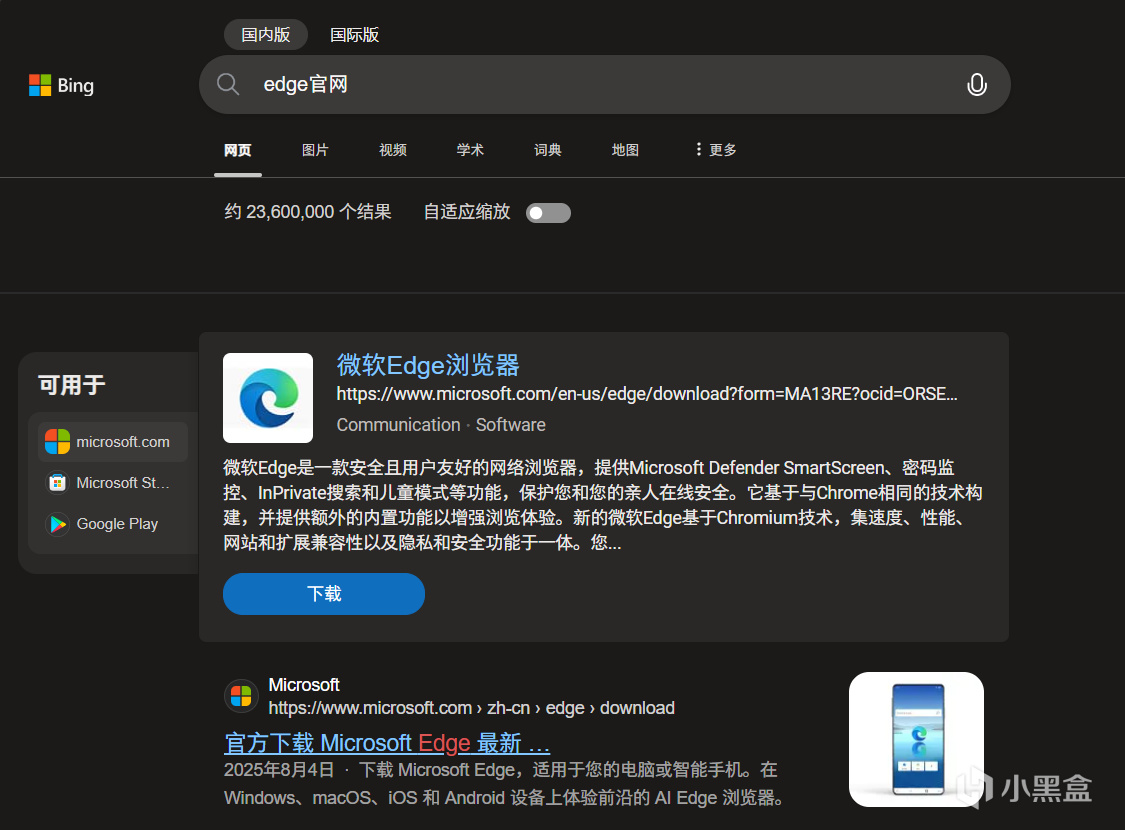The image size is (1125, 830).
Task: Click the blue 下载 button
Action: [324, 594]
